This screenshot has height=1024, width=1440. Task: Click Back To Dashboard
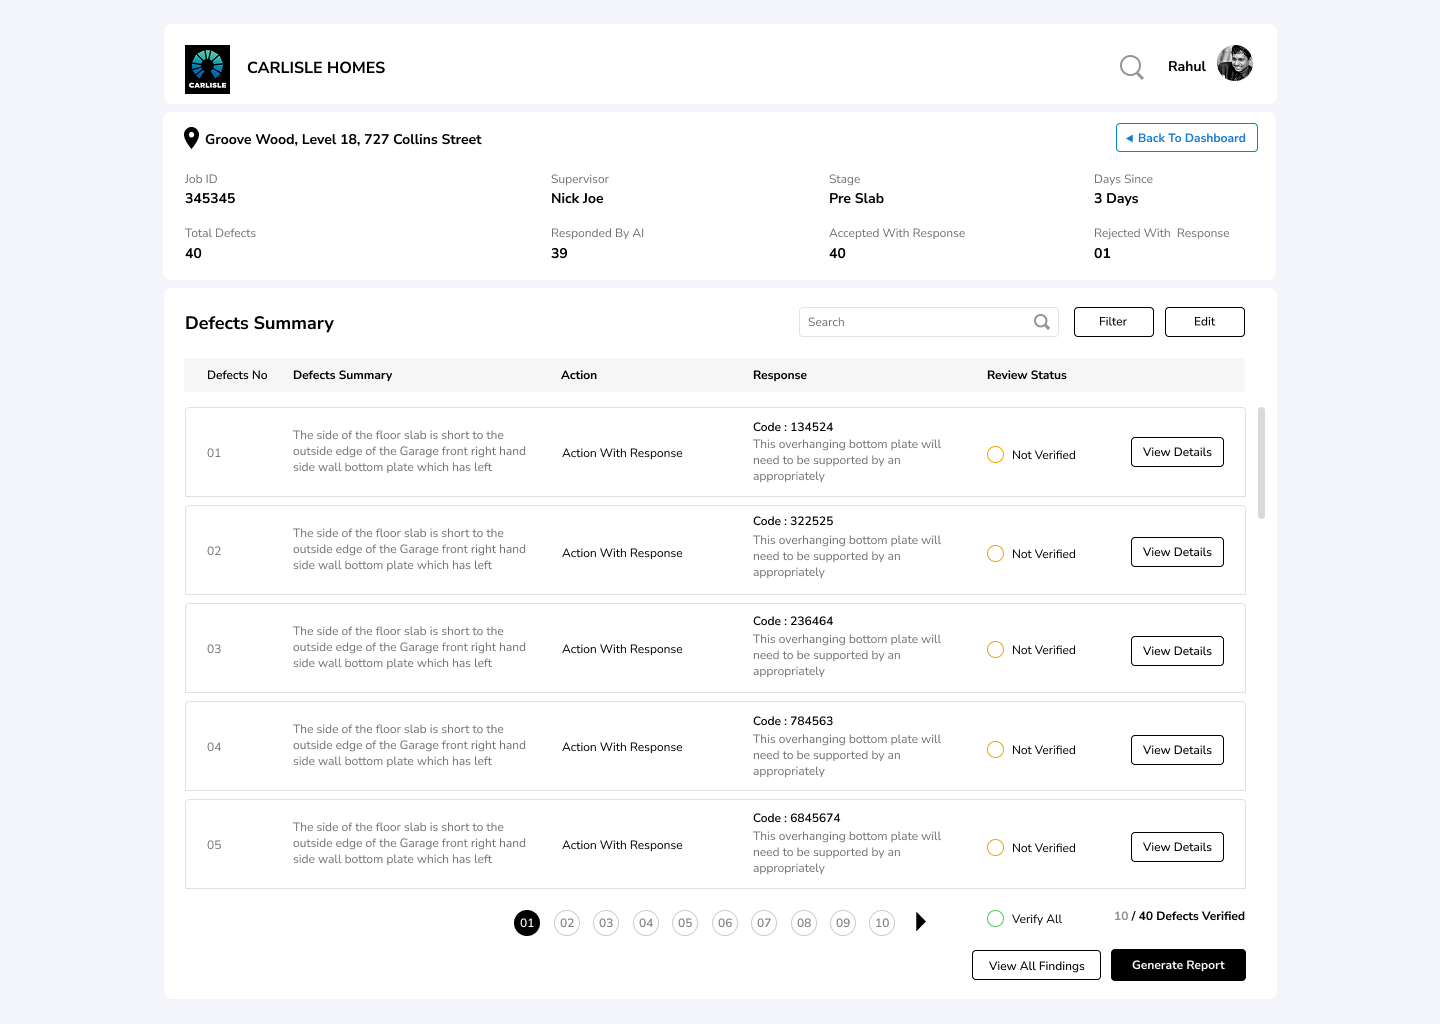point(1186,137)
